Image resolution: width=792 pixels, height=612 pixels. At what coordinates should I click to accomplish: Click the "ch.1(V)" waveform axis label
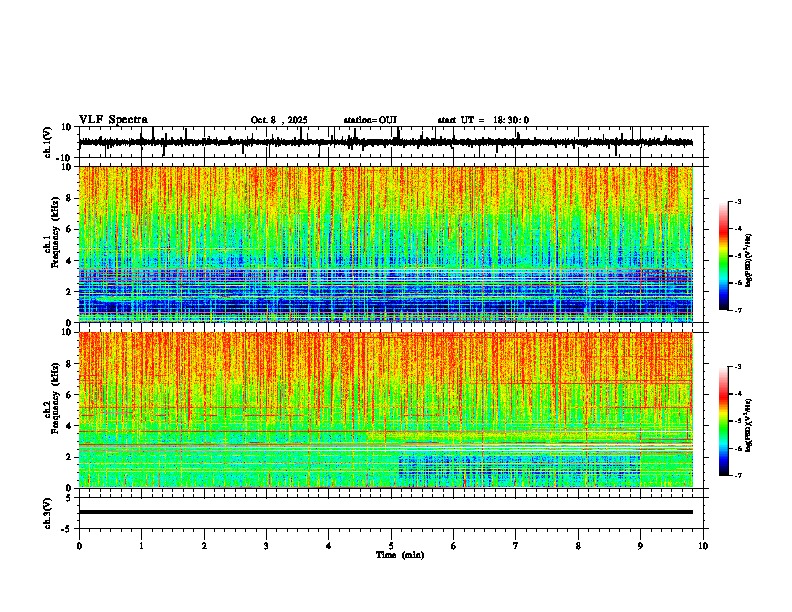pyautogui.click(x=48, y=142)
